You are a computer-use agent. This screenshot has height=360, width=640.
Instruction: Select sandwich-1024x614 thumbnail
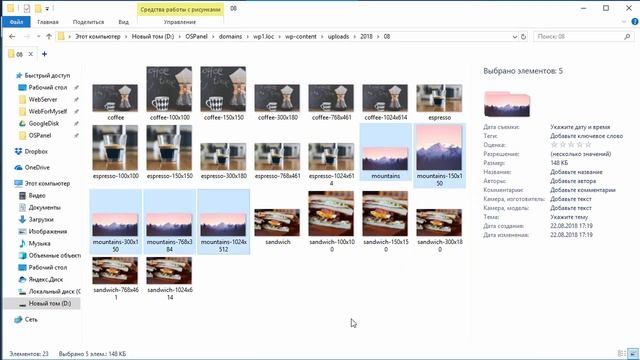pyautogui.click(x=169, y=271)
